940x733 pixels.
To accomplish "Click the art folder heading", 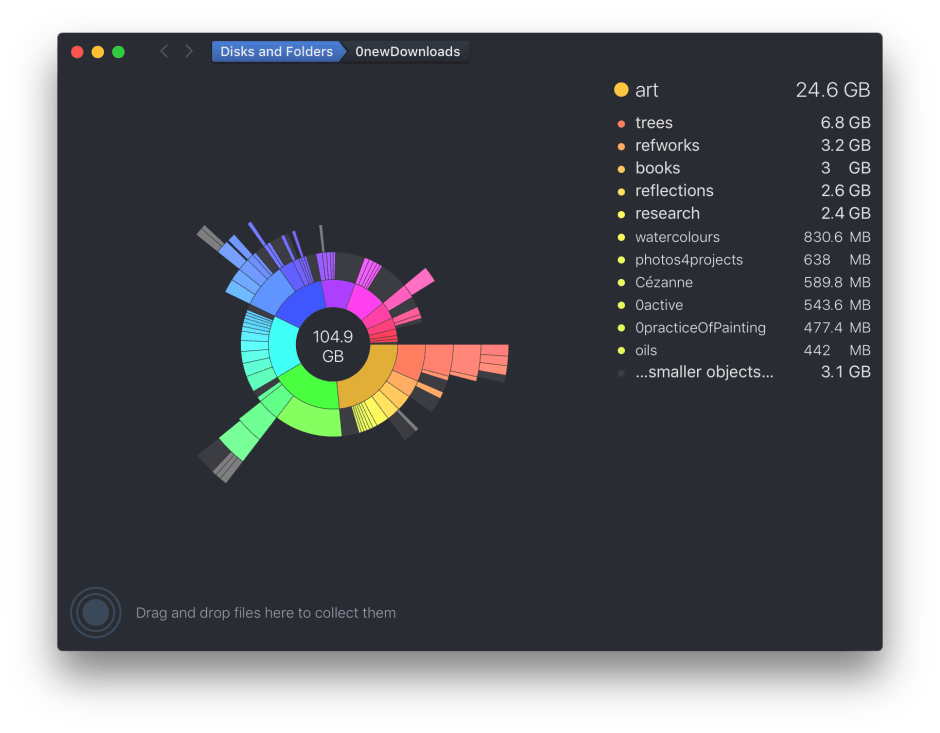I will coord(647,90).
